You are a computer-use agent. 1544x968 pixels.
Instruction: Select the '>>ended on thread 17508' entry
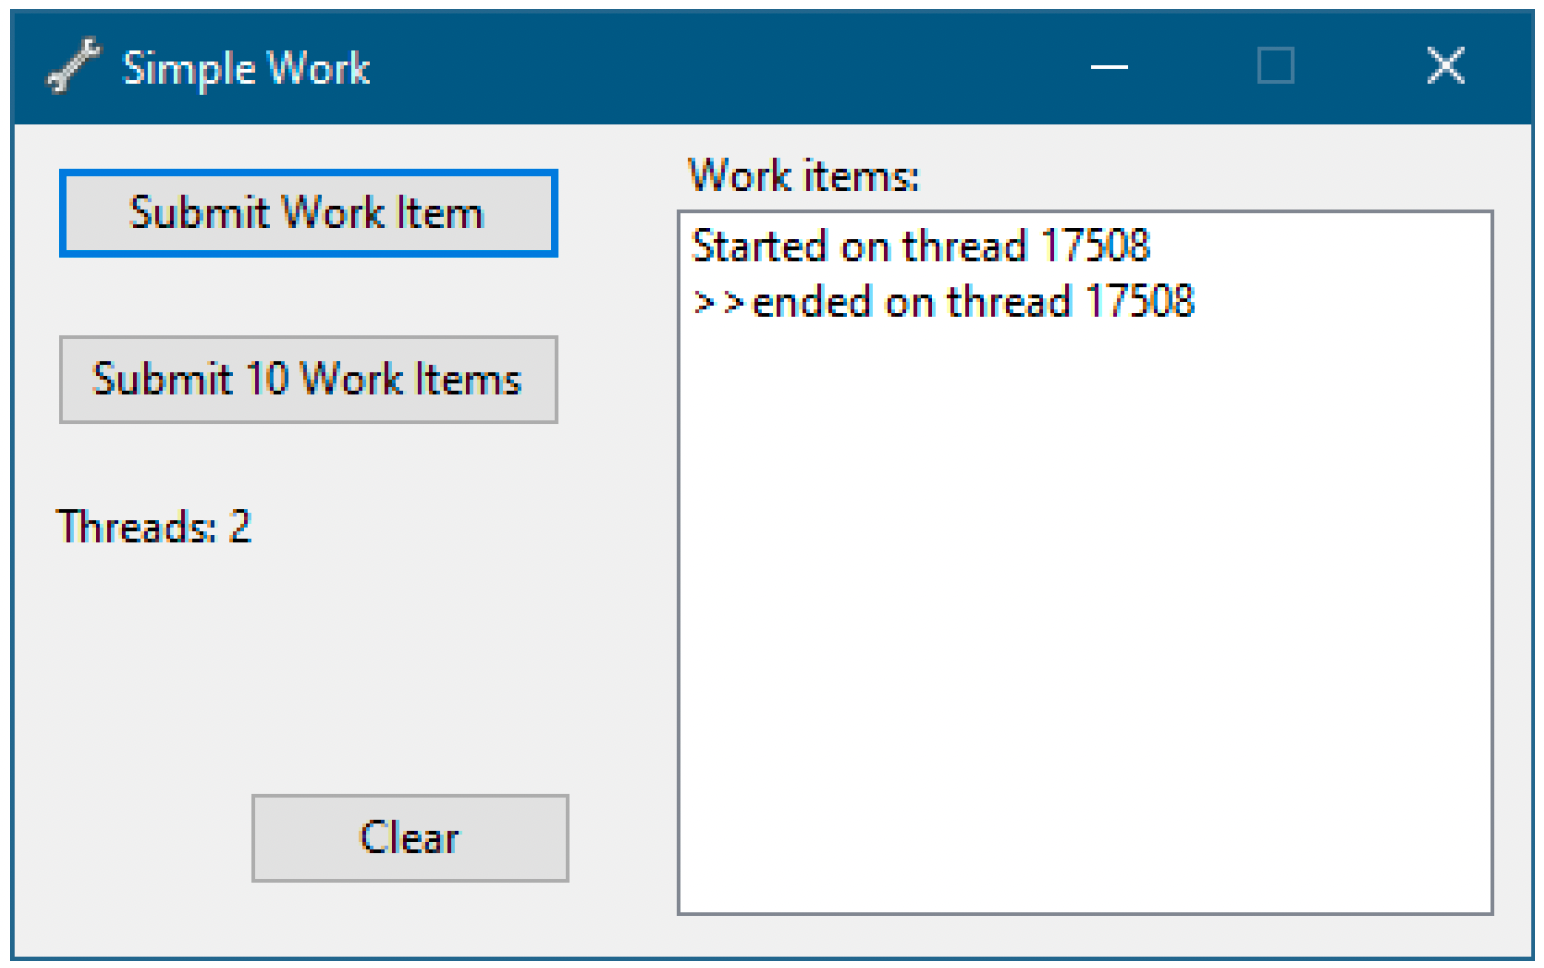[943, 301]
